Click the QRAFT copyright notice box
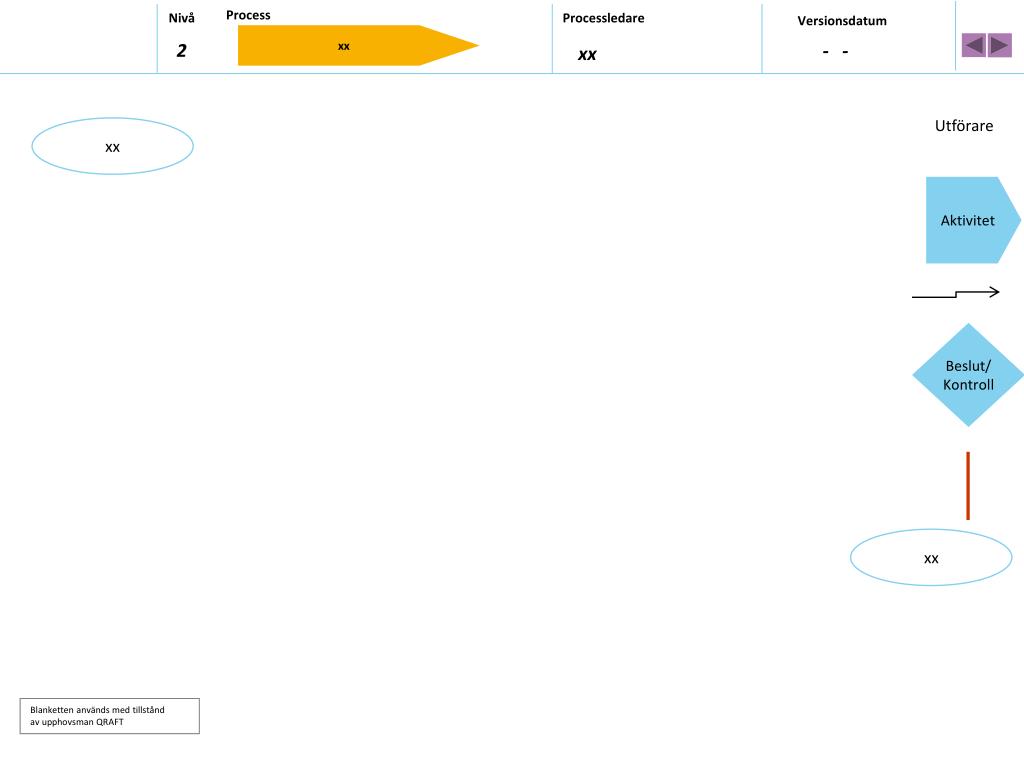Screen dimensions: 1024x768 pyautogui.click(x=110, y=716)
